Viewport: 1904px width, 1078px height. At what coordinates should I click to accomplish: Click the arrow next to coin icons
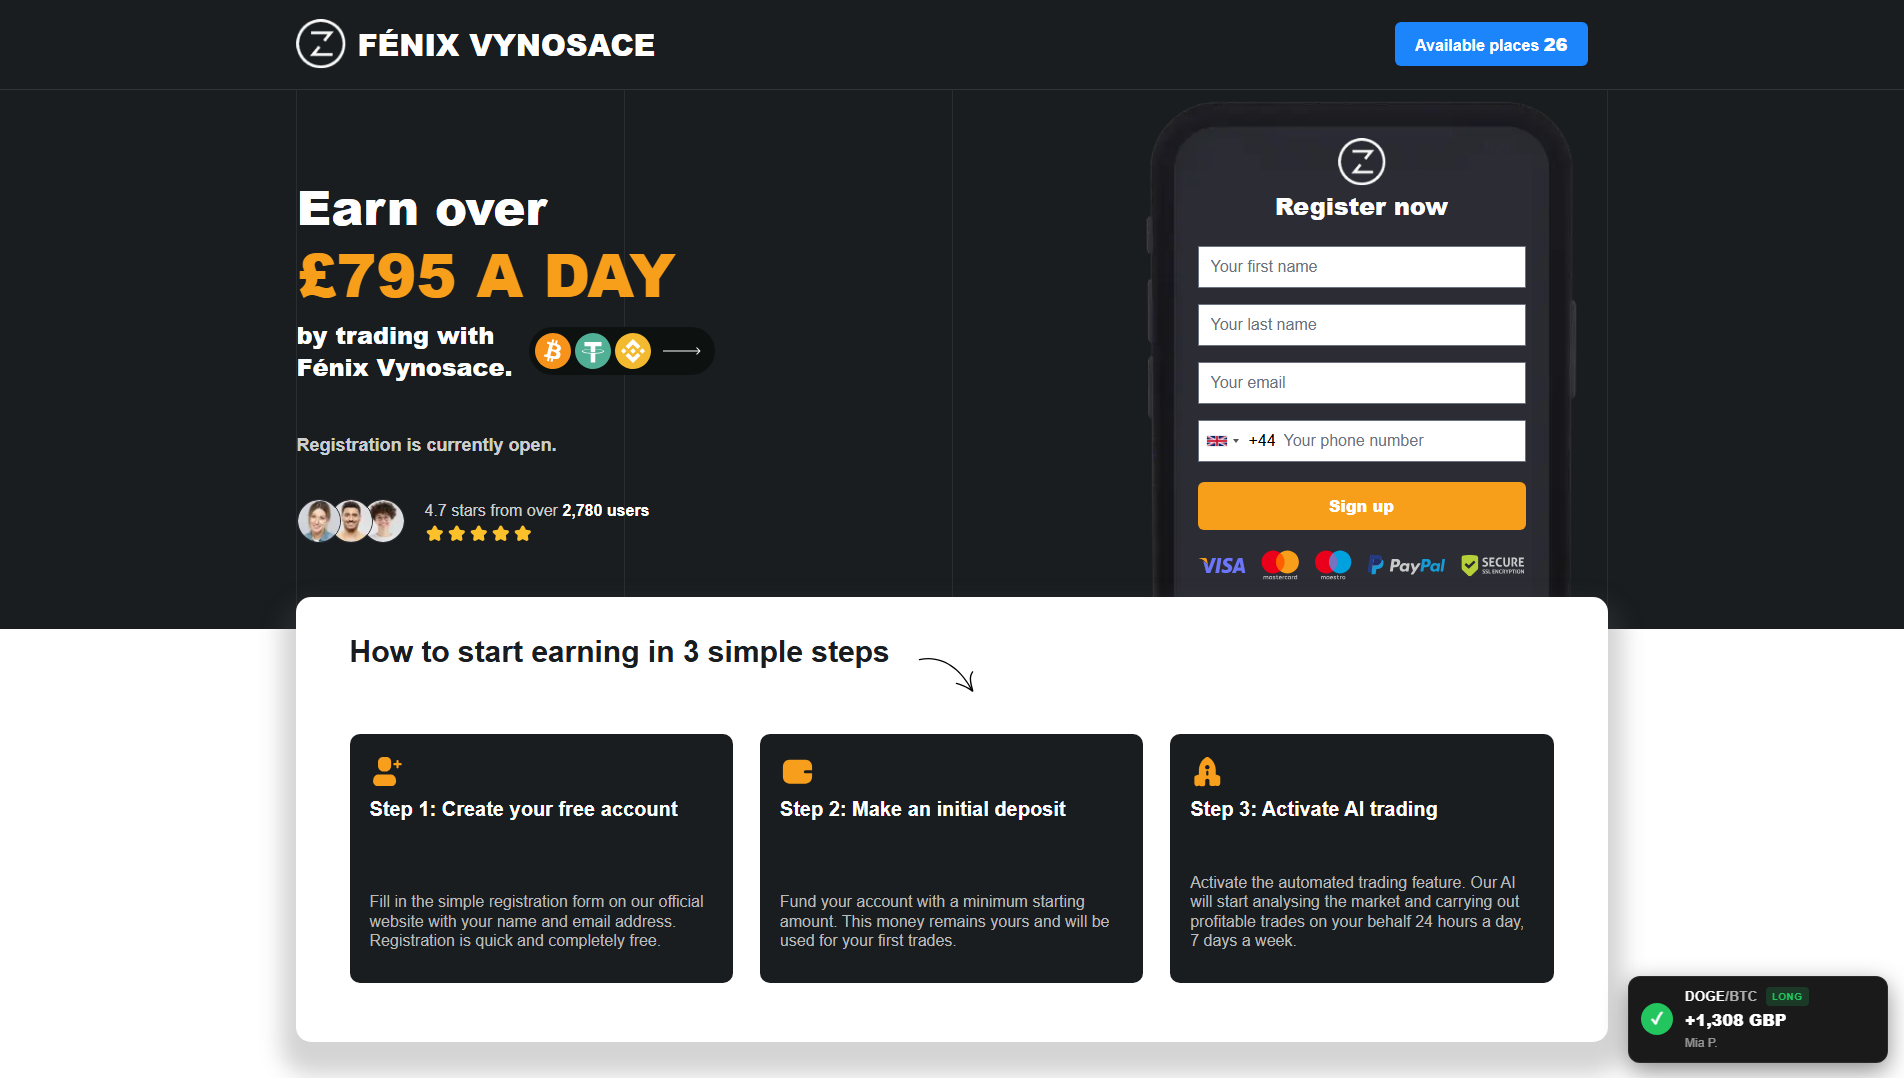click(682, 351)
